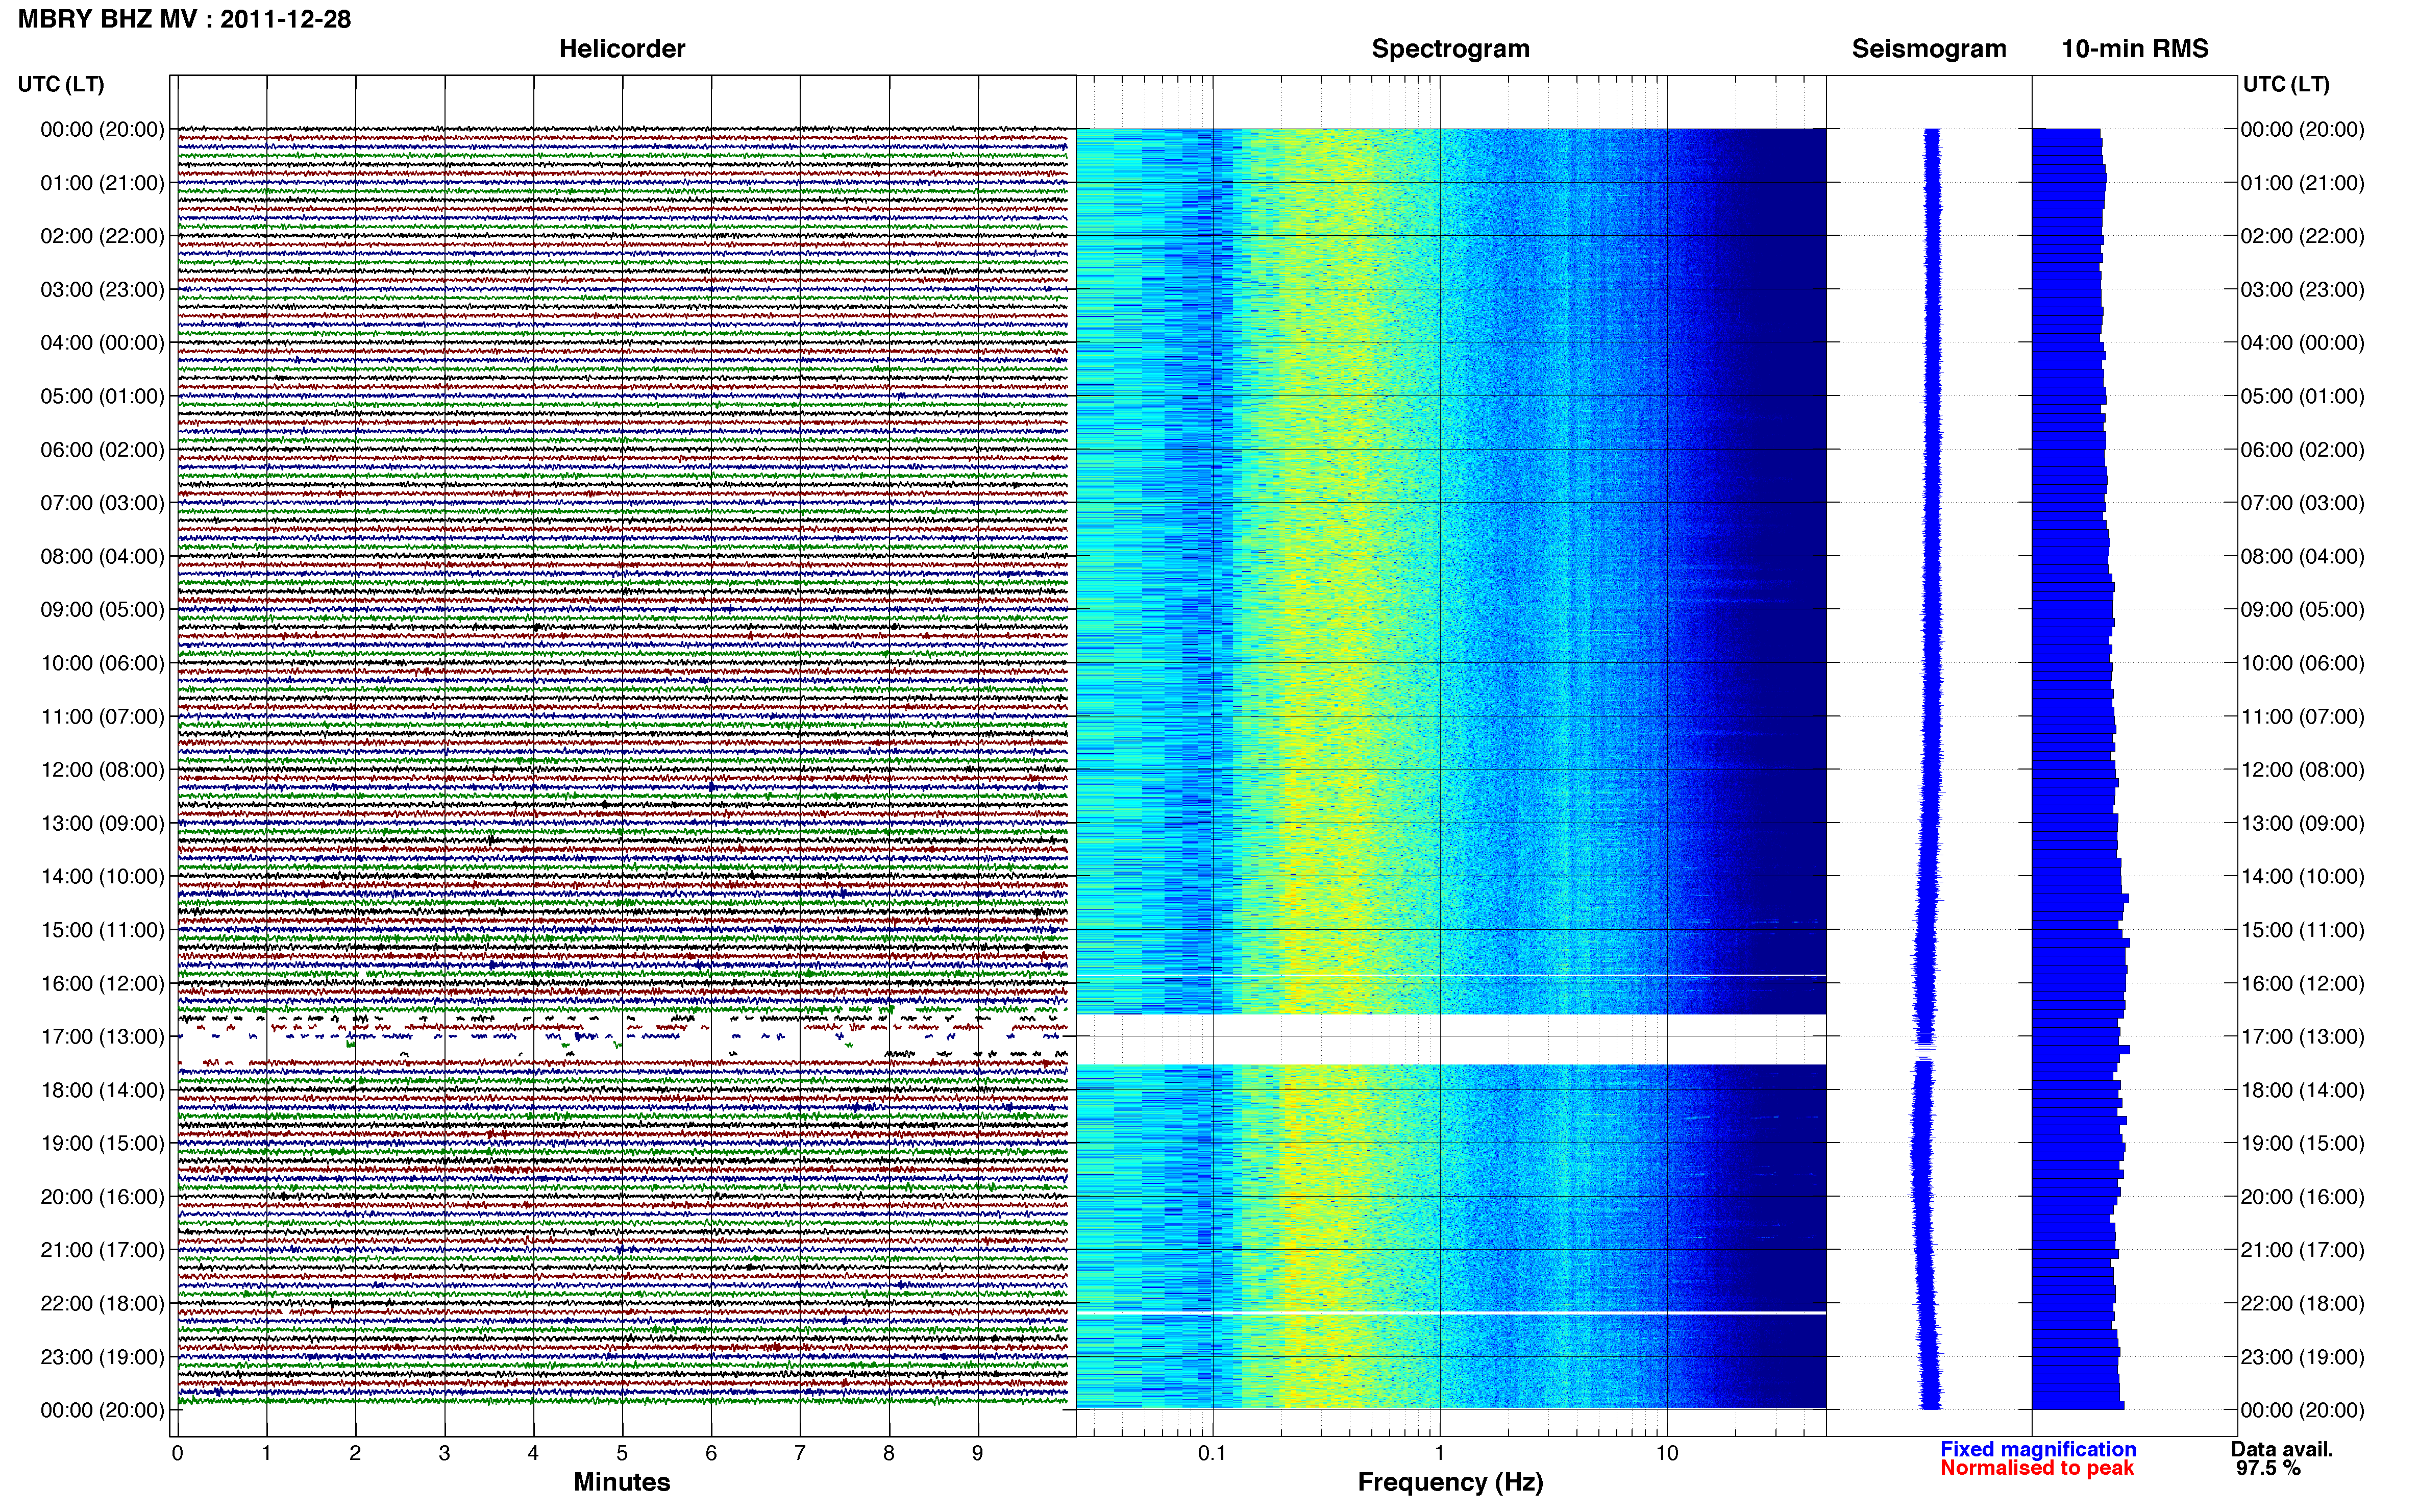The image size is (2419, 1512).
Task: Click the right '03:00 (23:00)' time label
Action: tap(2302, 290)
